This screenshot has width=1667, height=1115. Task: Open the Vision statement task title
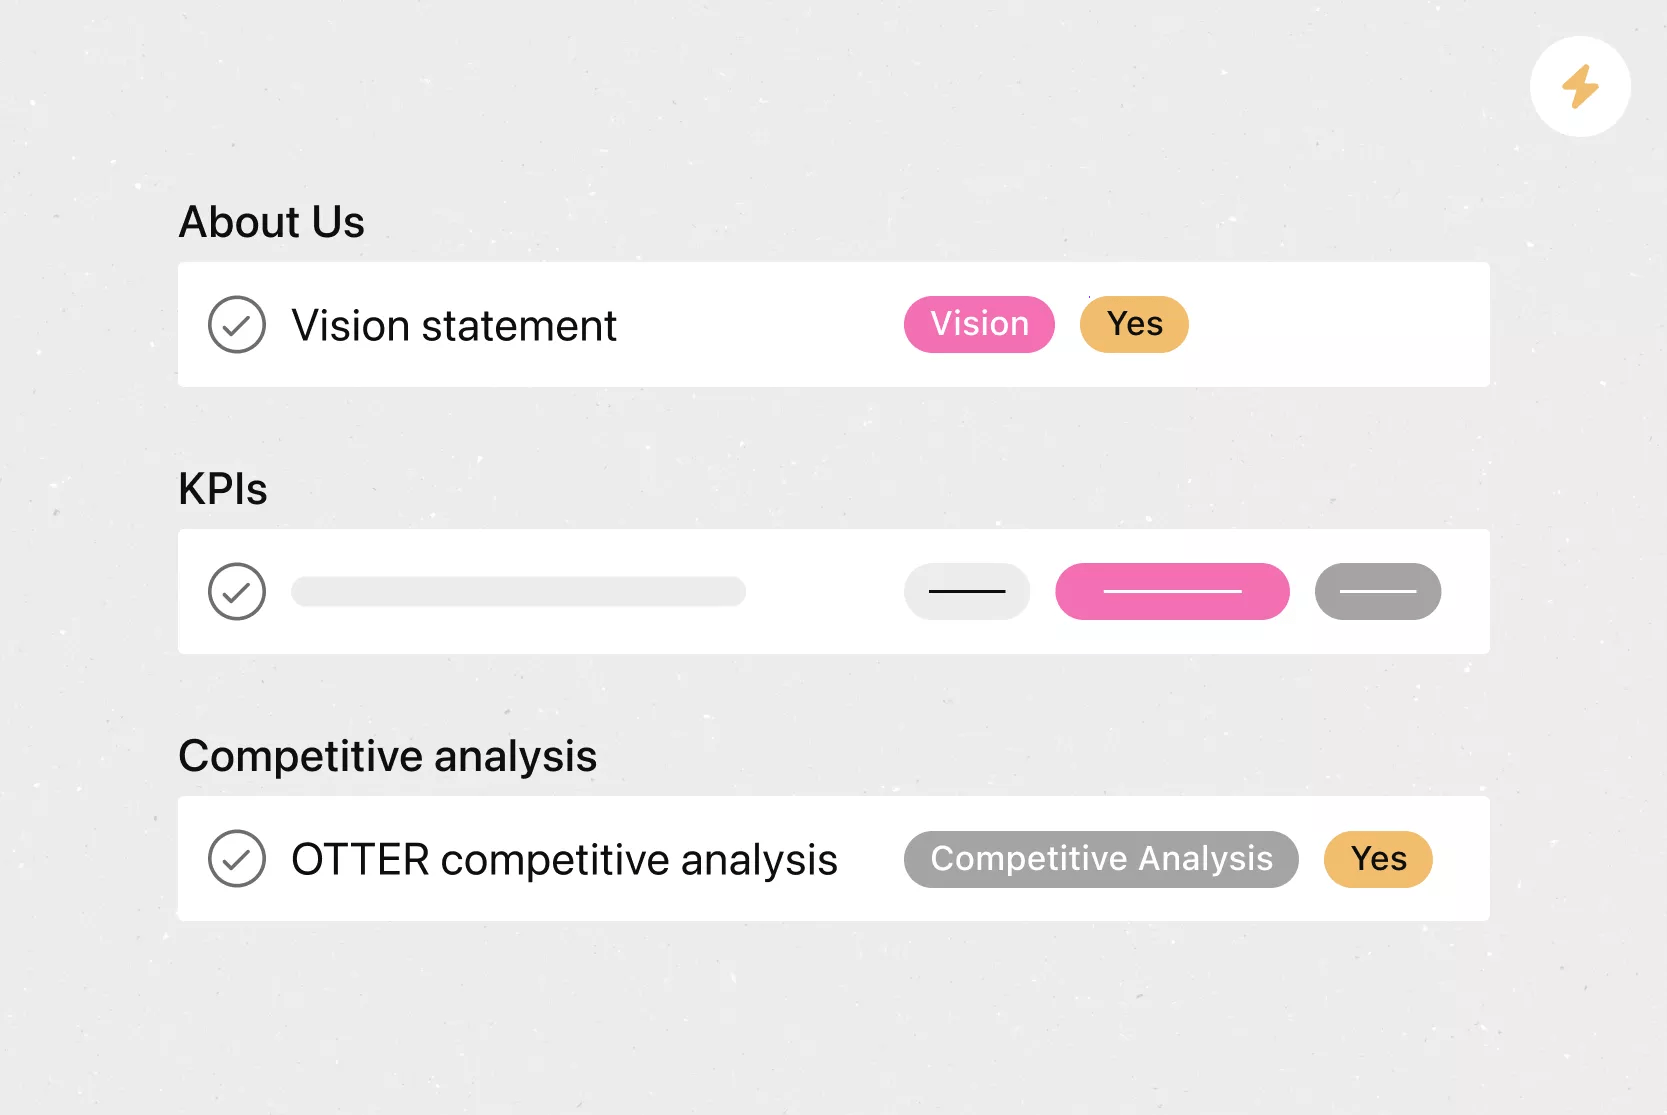pyautogui.click(x=454, y=326)
